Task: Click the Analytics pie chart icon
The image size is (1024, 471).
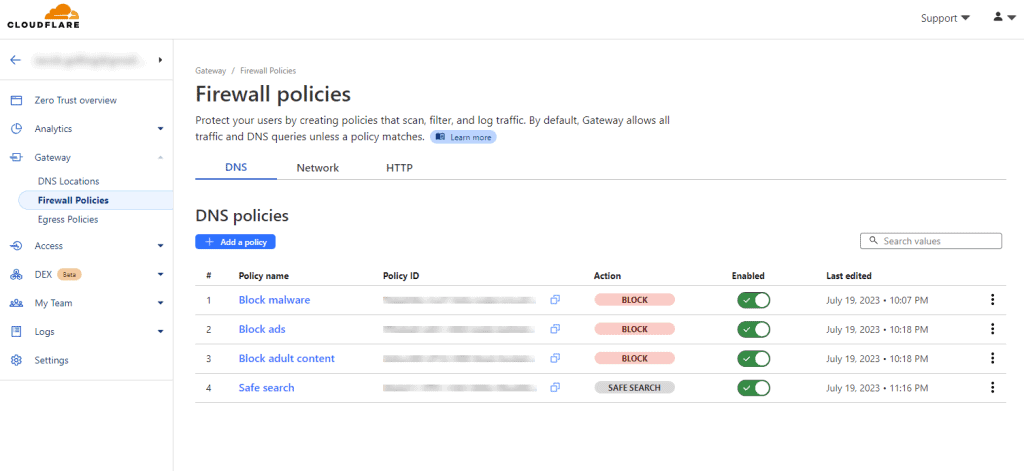Action: [x=17, y=129]
